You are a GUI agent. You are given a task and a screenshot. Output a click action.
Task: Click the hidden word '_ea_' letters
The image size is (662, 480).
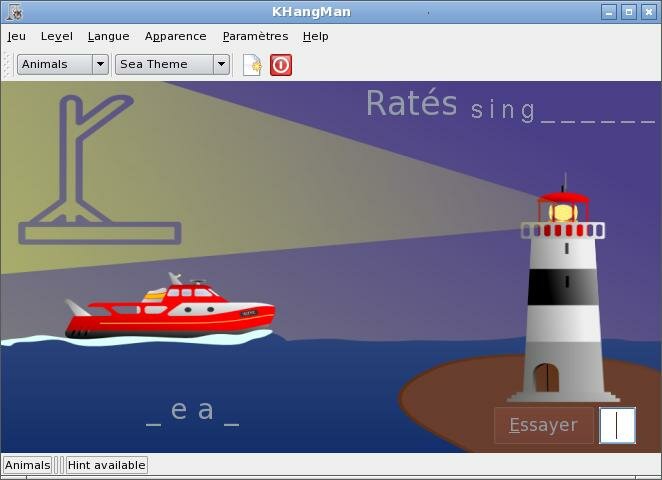[x=193, y=412]
